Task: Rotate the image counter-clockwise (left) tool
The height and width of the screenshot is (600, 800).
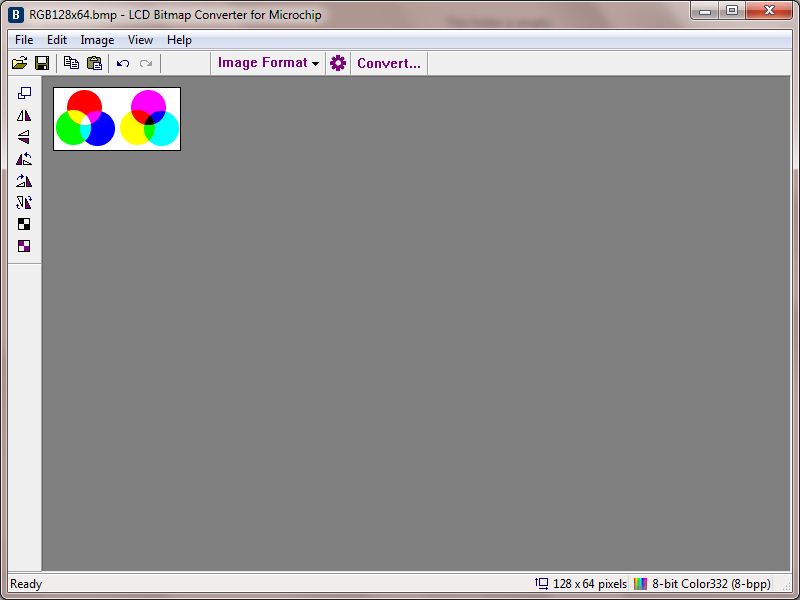Action: [x=24, y=159]
